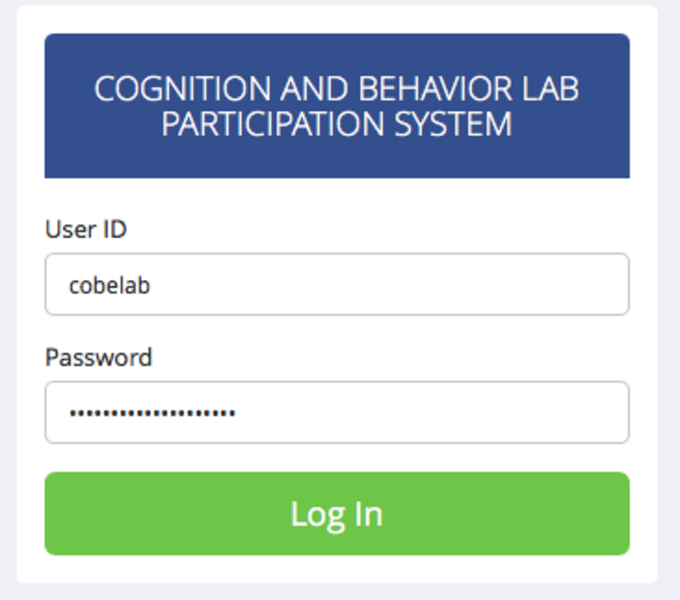
Task: Click the 'Log In' text on the button
Action: coord(337,515)
